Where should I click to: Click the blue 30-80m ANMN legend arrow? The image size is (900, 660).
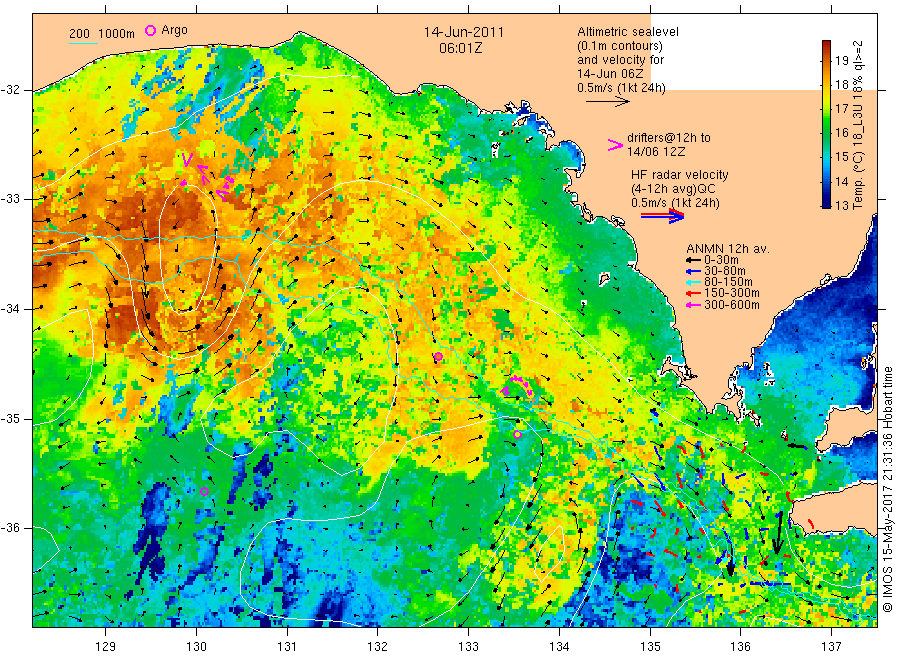[694, 271]
